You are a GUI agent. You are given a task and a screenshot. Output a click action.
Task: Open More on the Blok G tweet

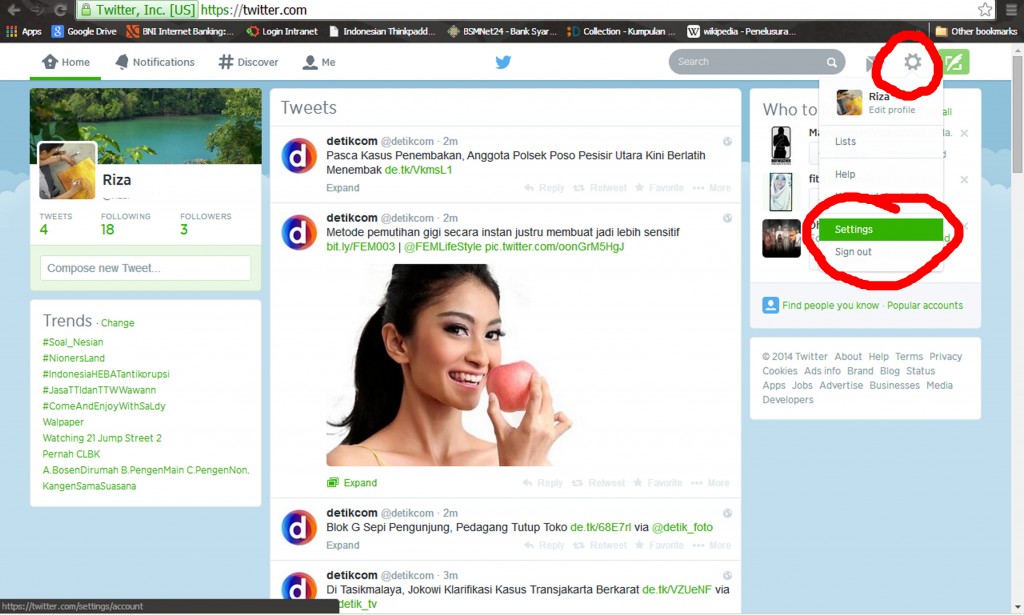click(712, 545)
